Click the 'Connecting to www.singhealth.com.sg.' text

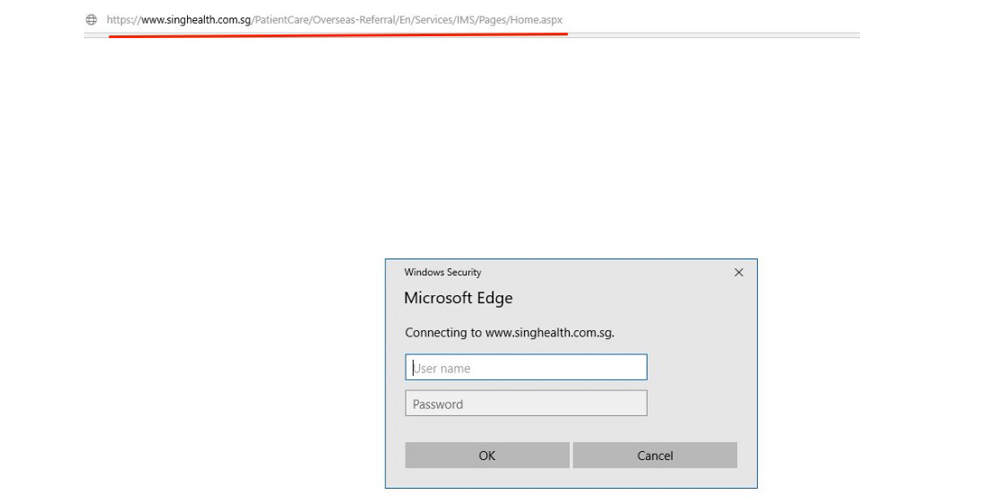click(510, 332)
